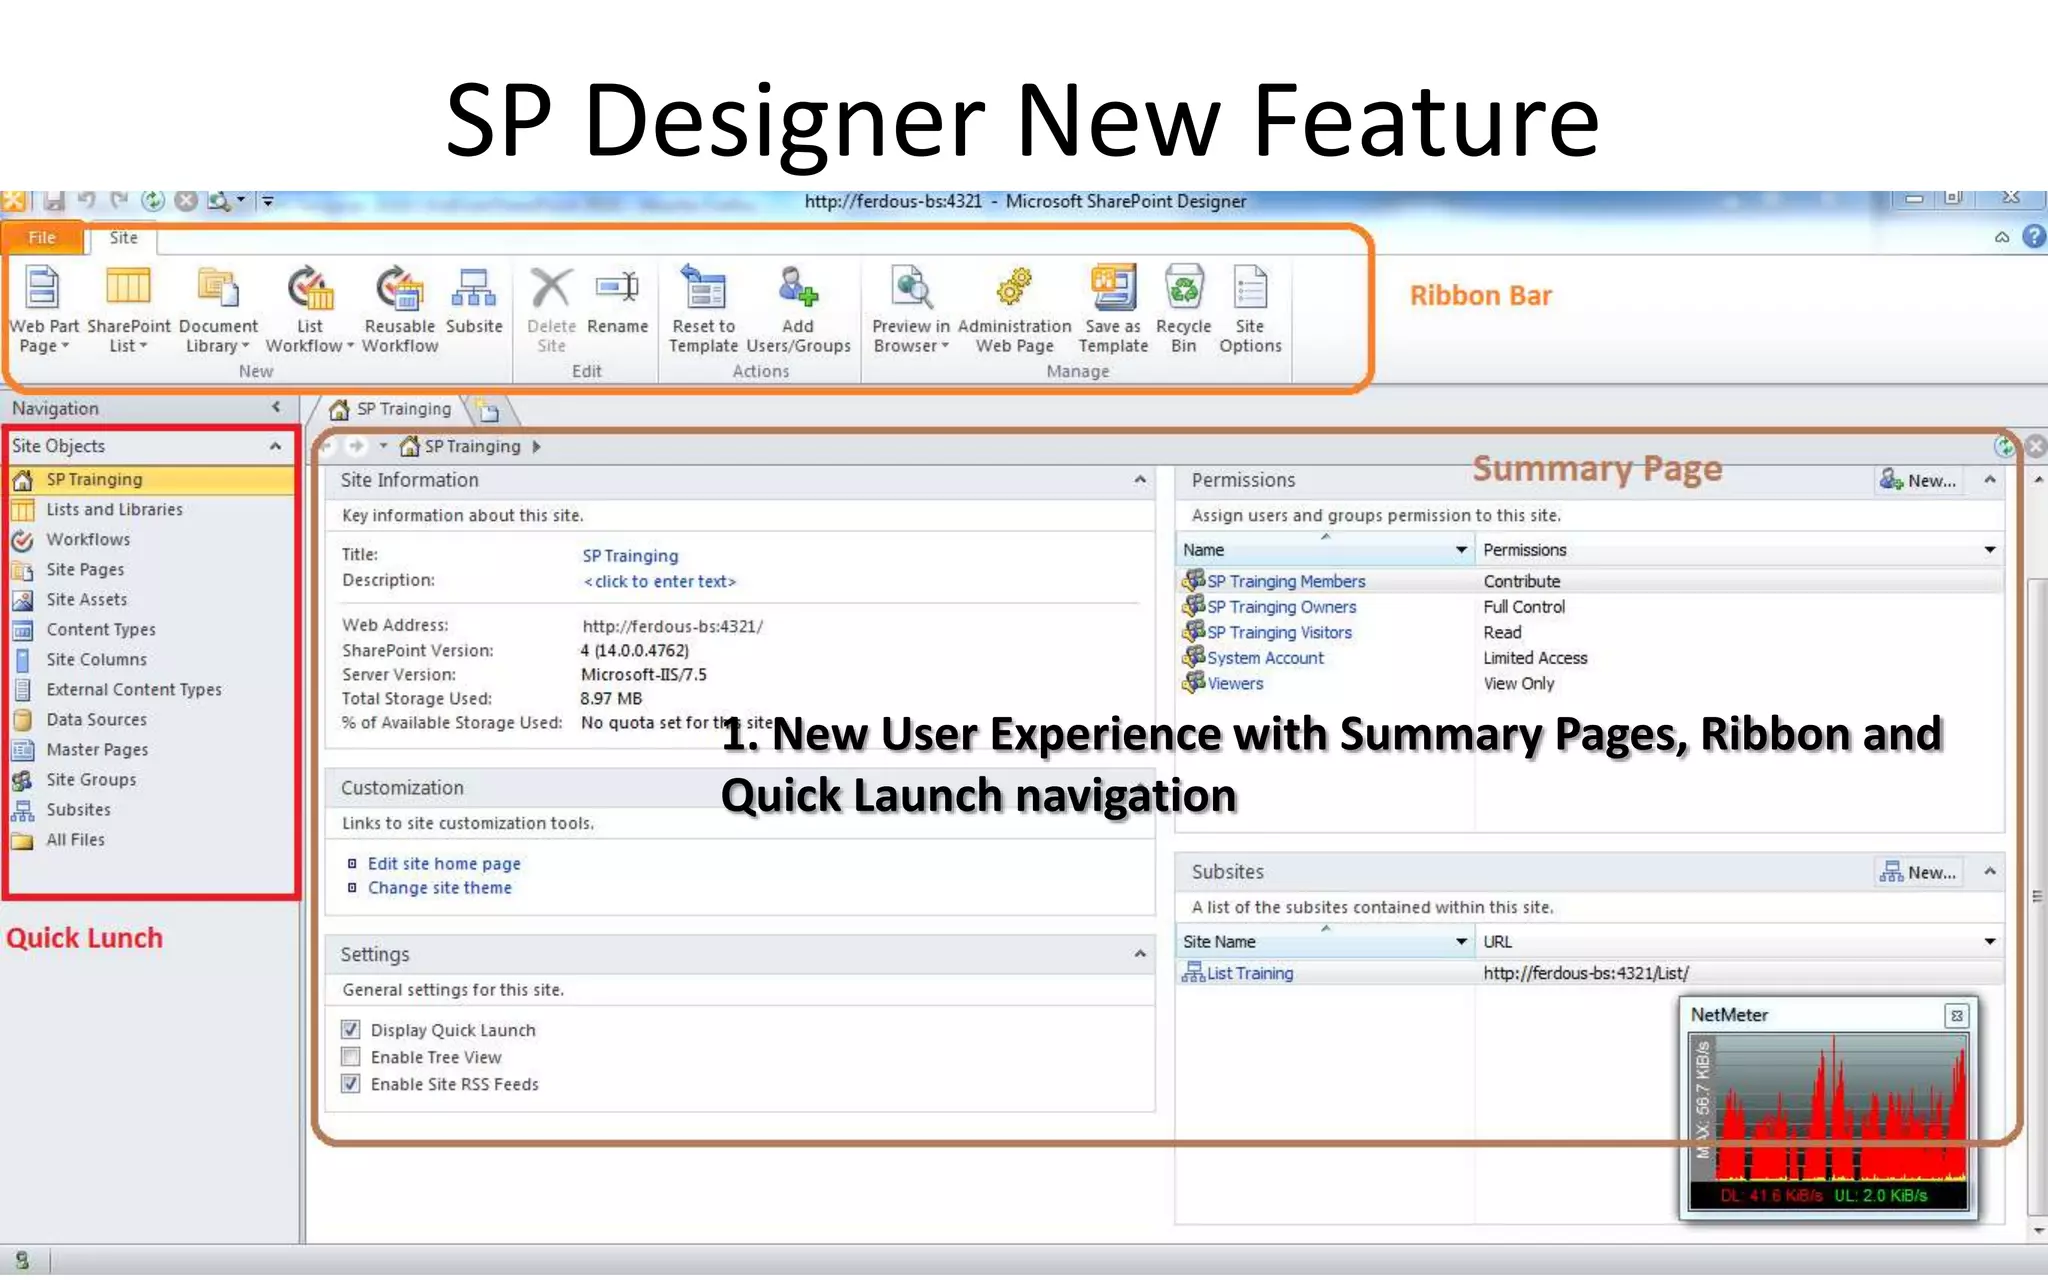Image resolution: width=2048 pixels, height=1280 pixels.
Task: Click New button in Subsites section
Action: (1918, 872)
